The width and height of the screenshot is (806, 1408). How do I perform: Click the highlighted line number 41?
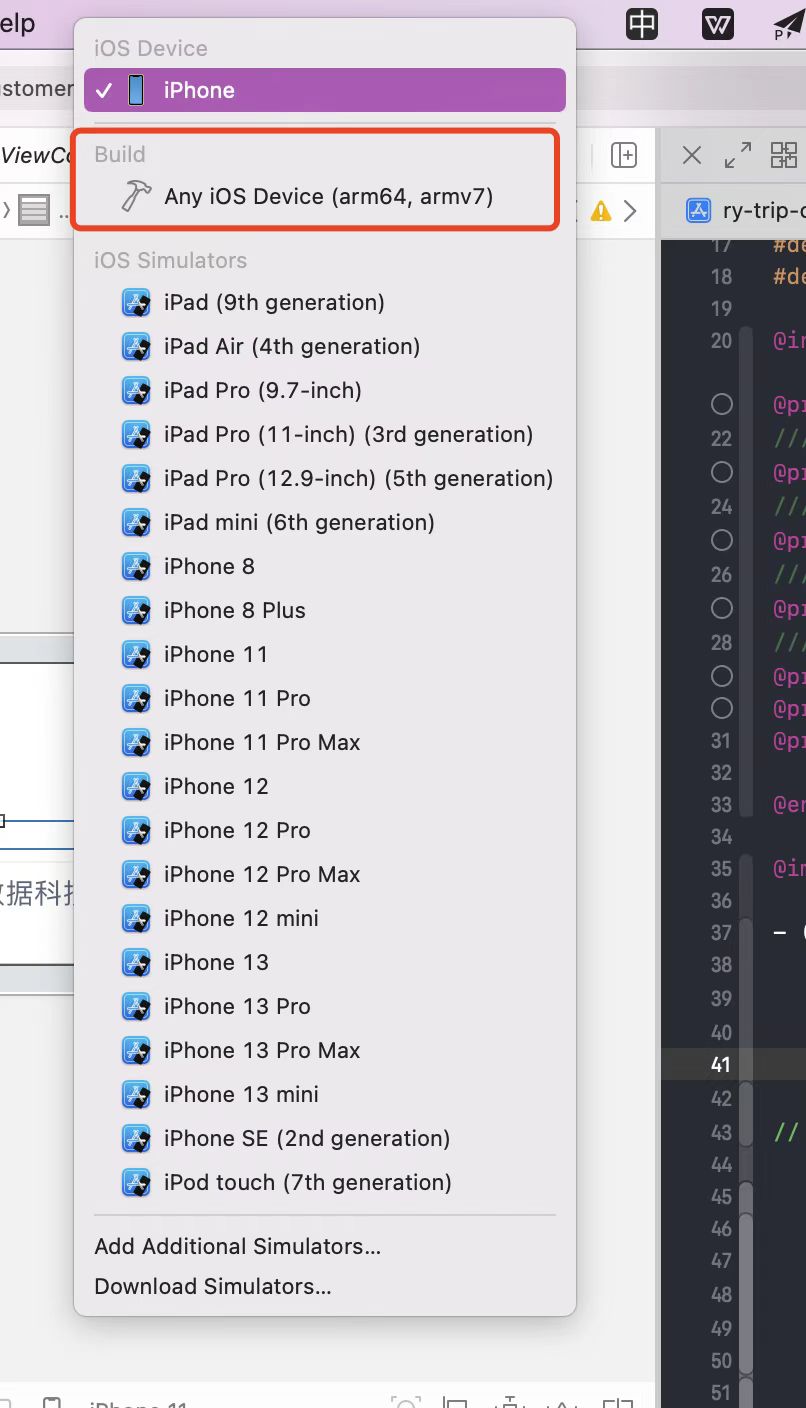[x=721, y=1064]
